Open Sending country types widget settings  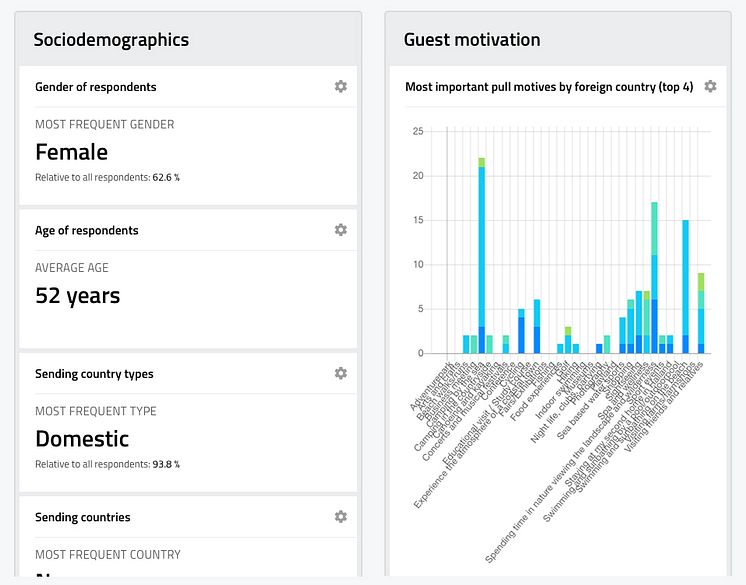341,374
